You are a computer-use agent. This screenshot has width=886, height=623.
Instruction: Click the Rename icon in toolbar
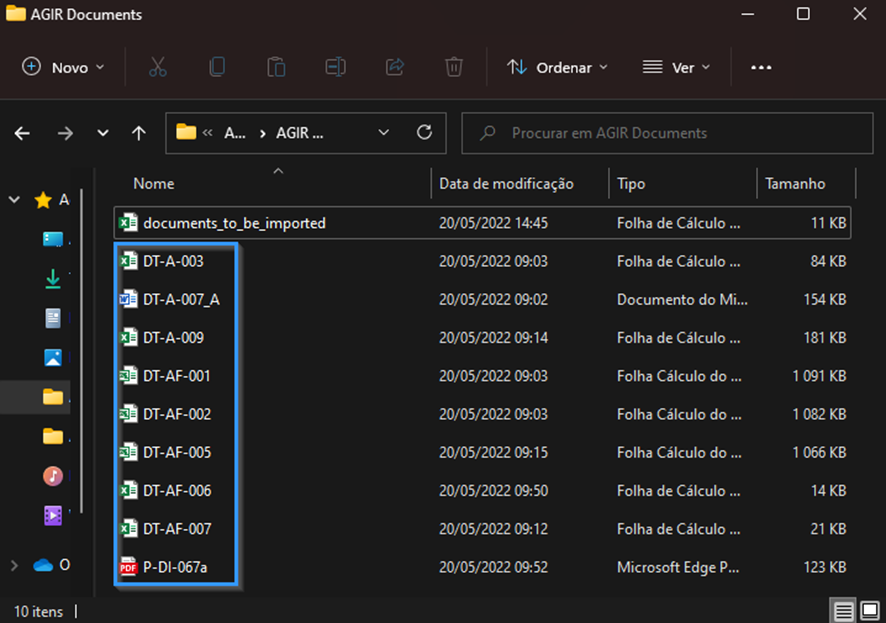point(335,67)
